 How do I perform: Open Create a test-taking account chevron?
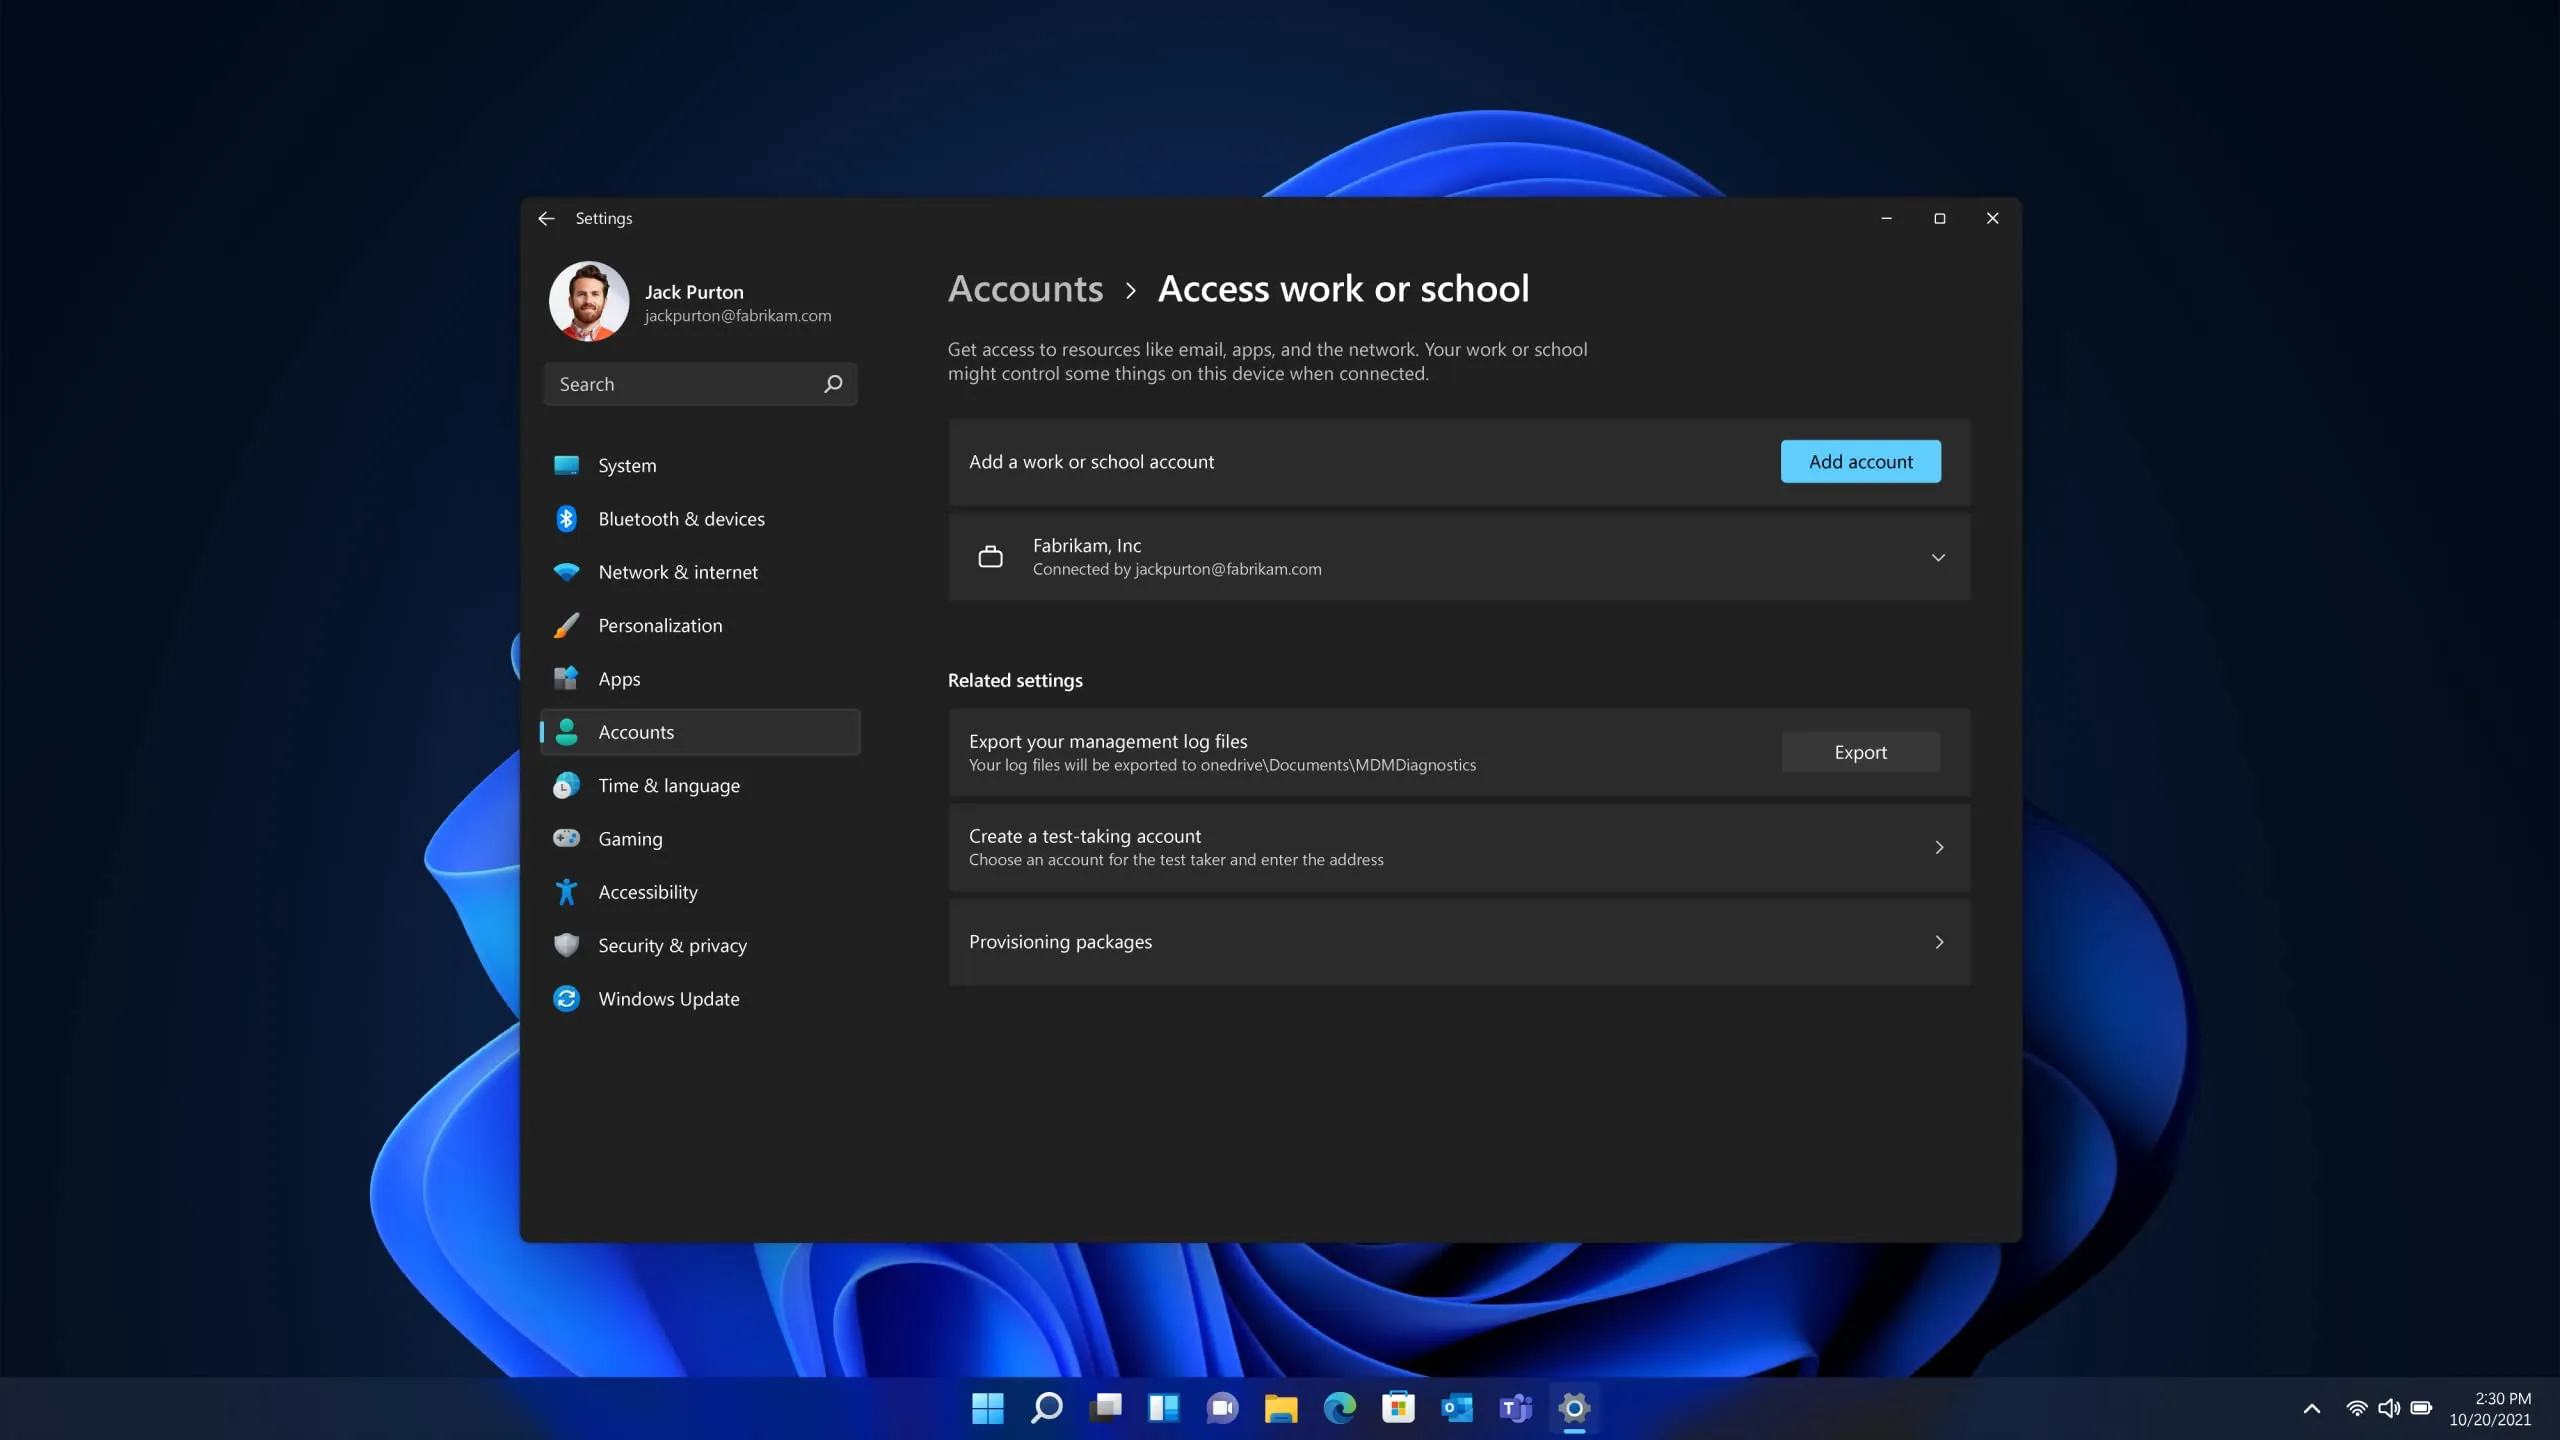coord(1938,848)
